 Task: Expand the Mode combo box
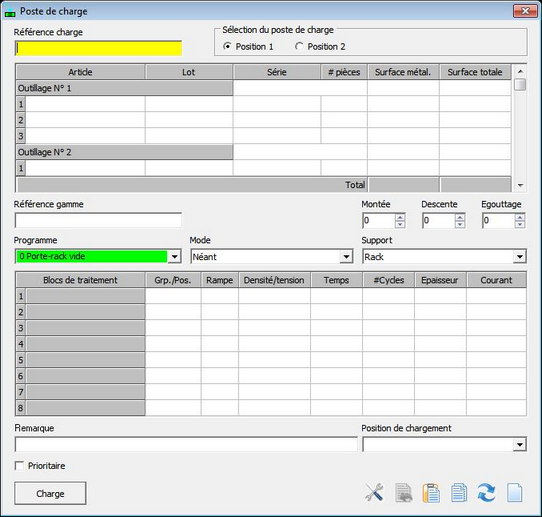point(346,256)
